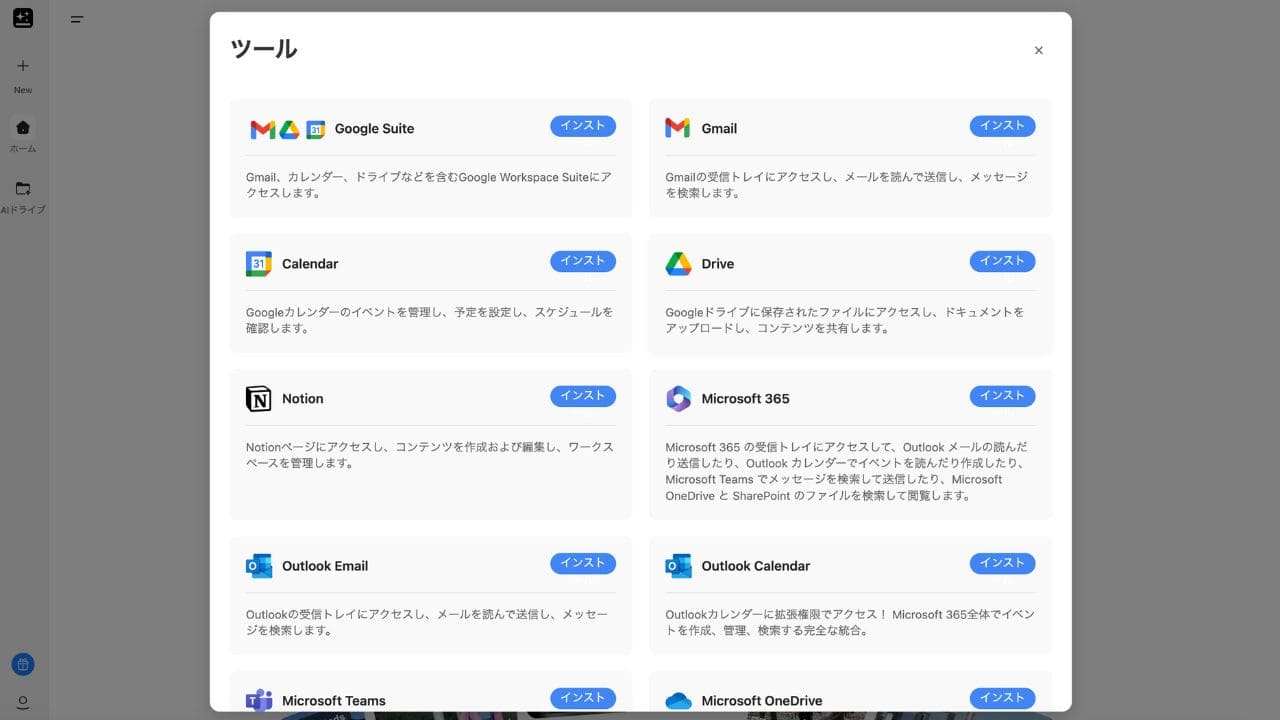
Task: Click the Google Workspace Suite description text
Action: point(429,185)
